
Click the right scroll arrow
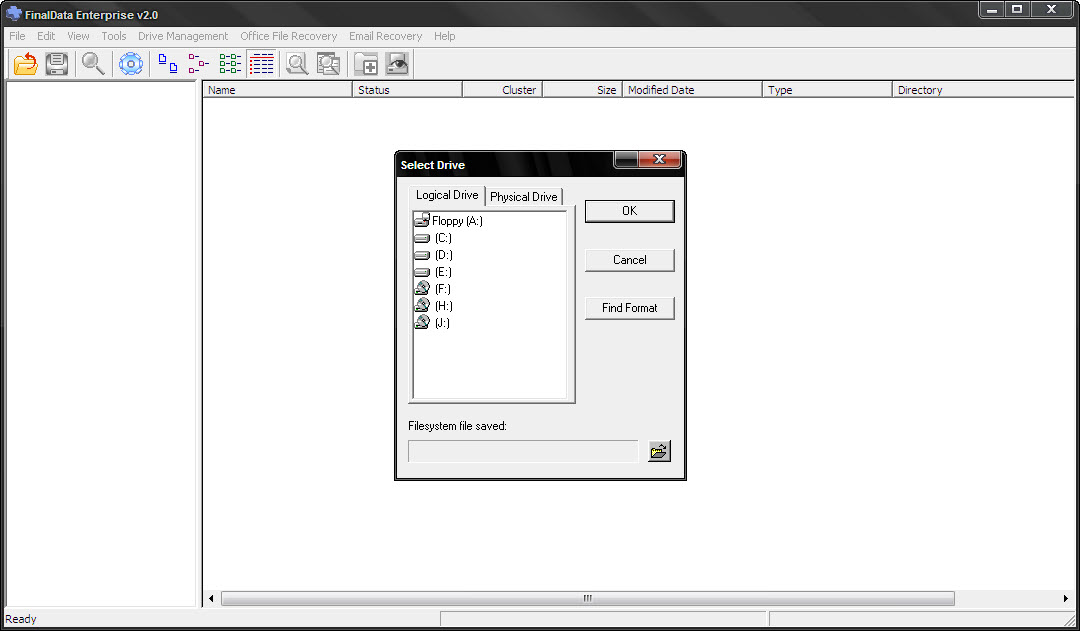[x=1066, y=599]
